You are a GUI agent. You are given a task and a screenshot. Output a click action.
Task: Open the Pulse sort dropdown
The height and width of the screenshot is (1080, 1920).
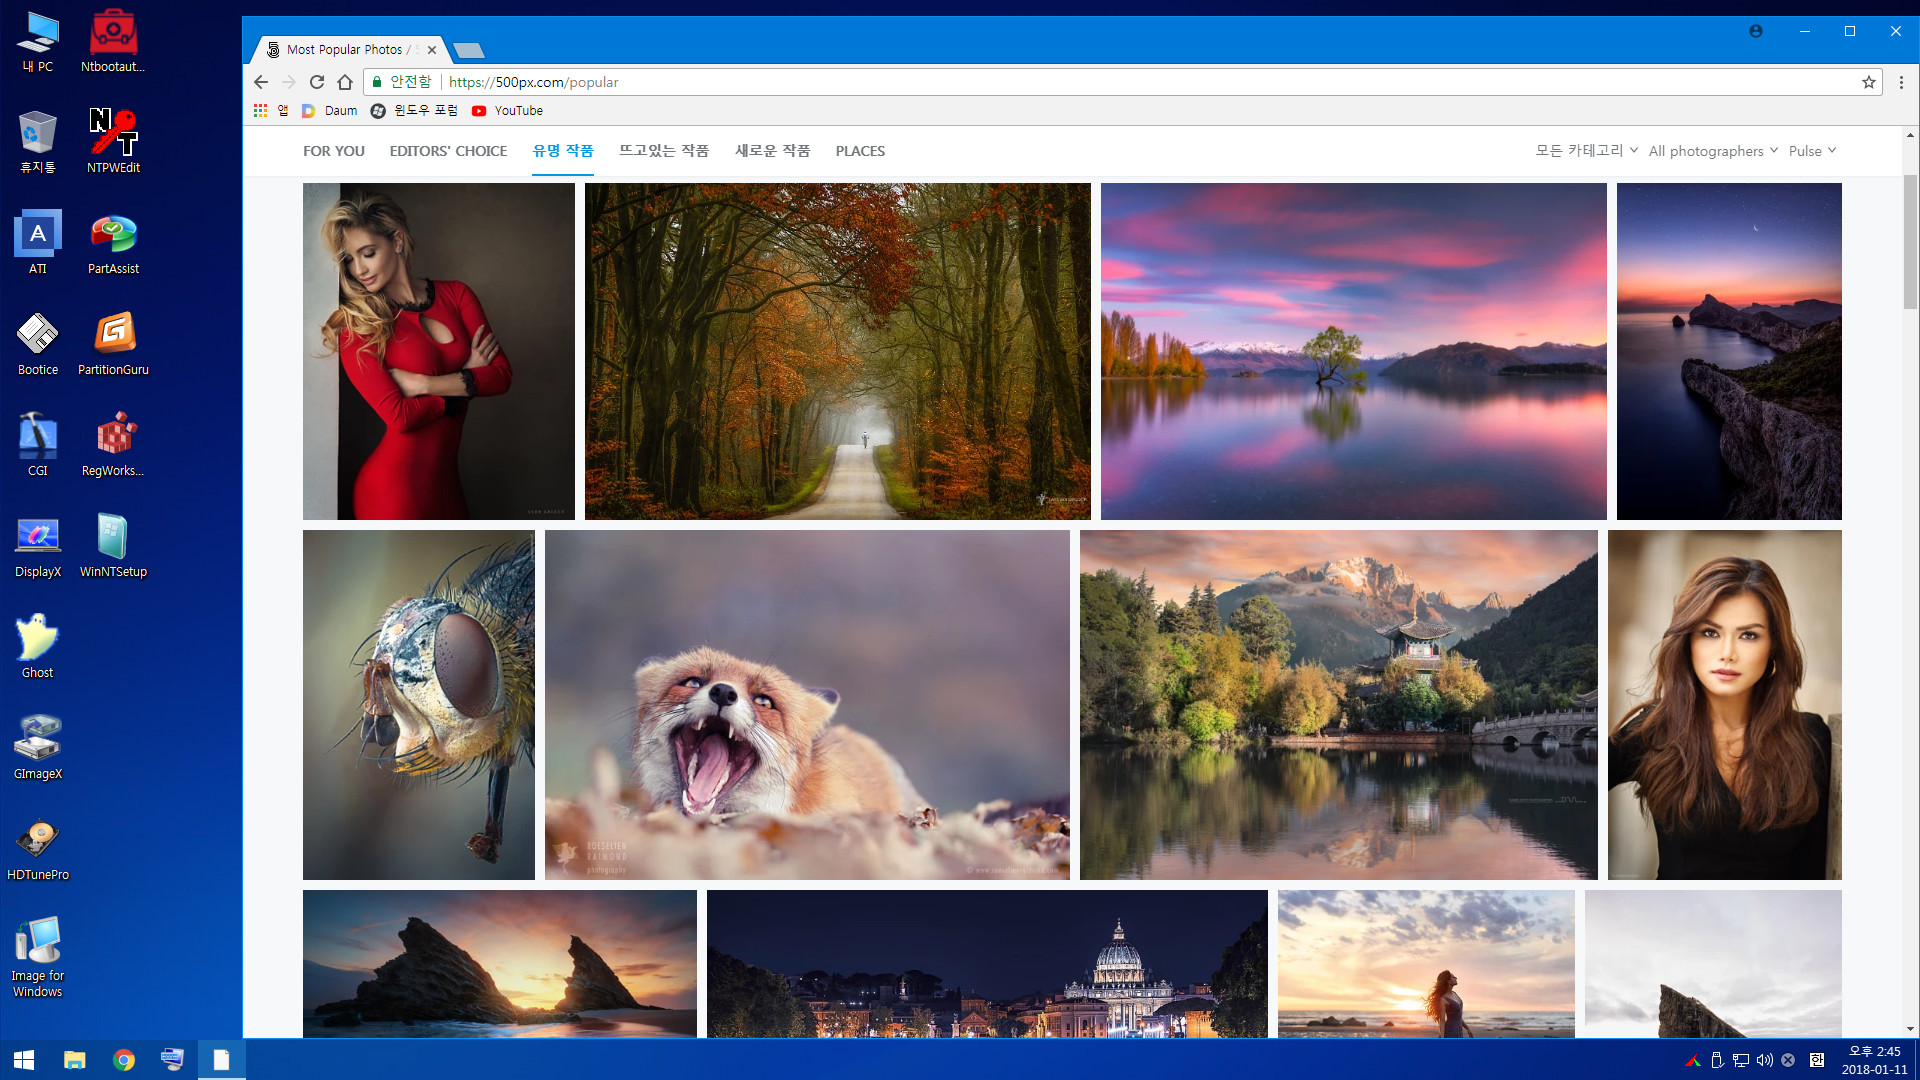click(x=1812, y=151)
